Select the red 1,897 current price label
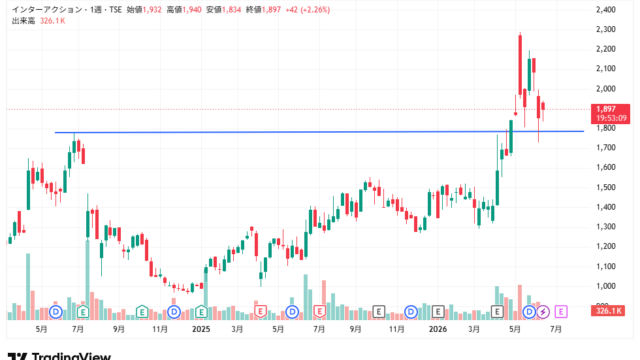 [610, 113]
